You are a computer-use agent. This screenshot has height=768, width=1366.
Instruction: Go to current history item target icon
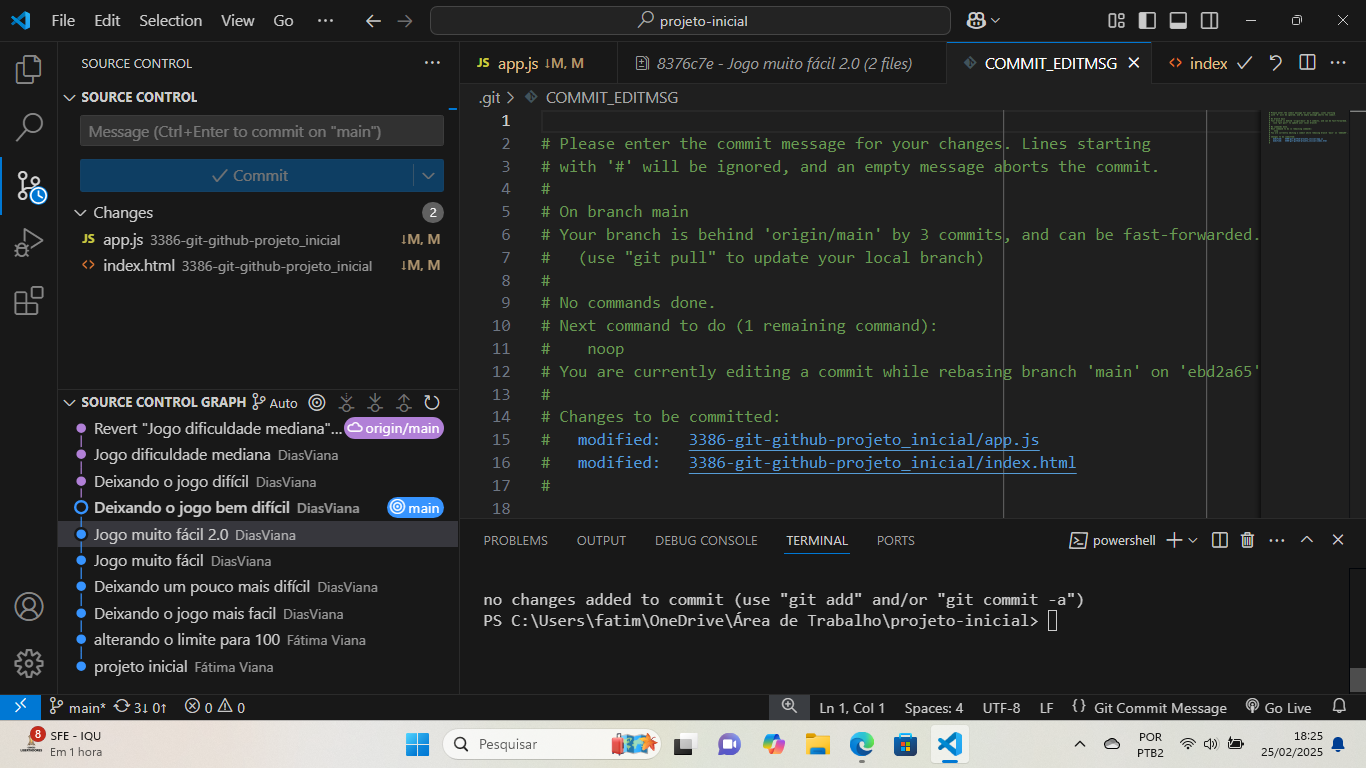[x=317, y=402]
